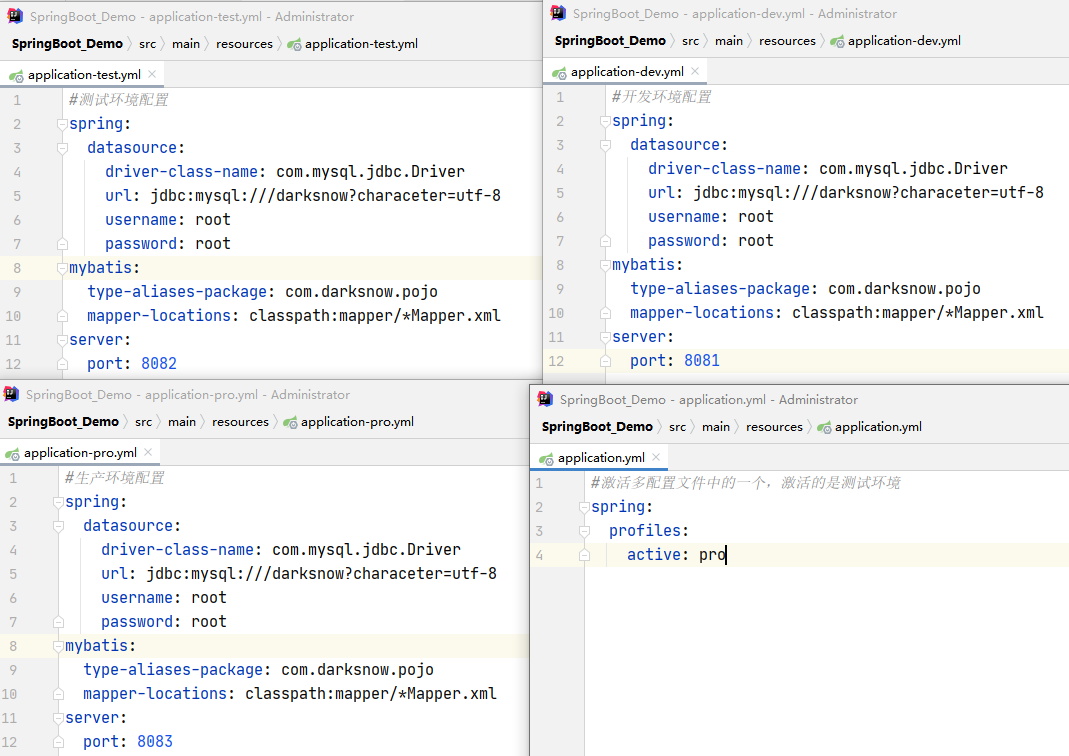The width and height of the screenshot is (1069, 756).
Task: Click driver-class-name key in application-dev.yml
Action: [x=724, y=168]
